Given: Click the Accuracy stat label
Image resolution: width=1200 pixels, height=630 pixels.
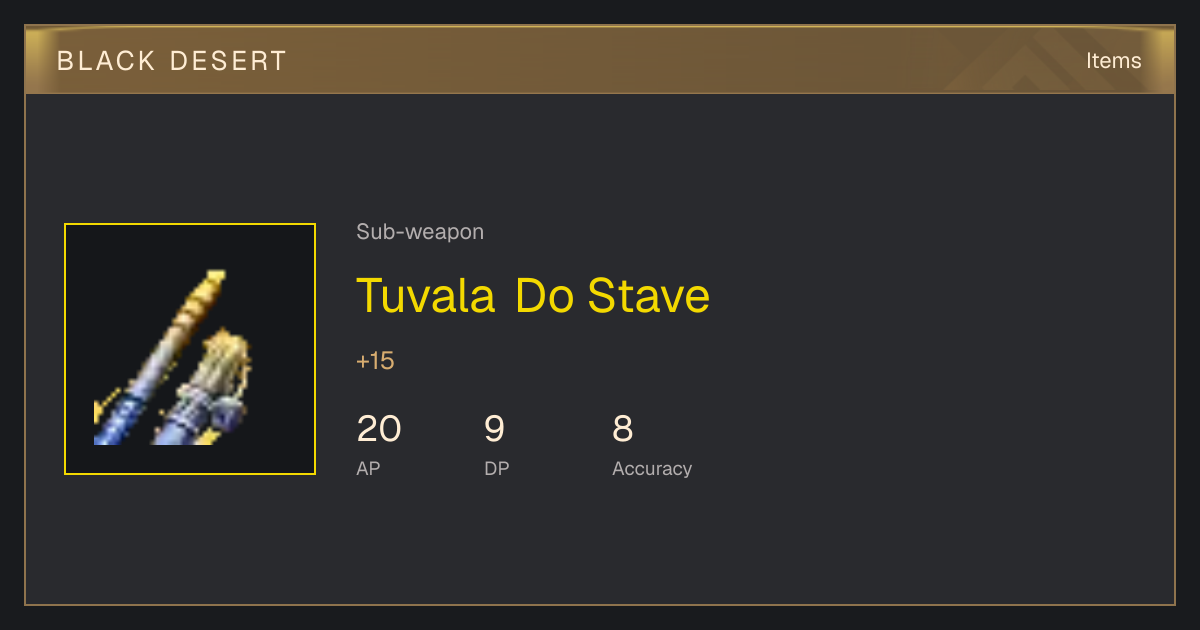Looking at the screenshot, I should [x=652, y=468].
